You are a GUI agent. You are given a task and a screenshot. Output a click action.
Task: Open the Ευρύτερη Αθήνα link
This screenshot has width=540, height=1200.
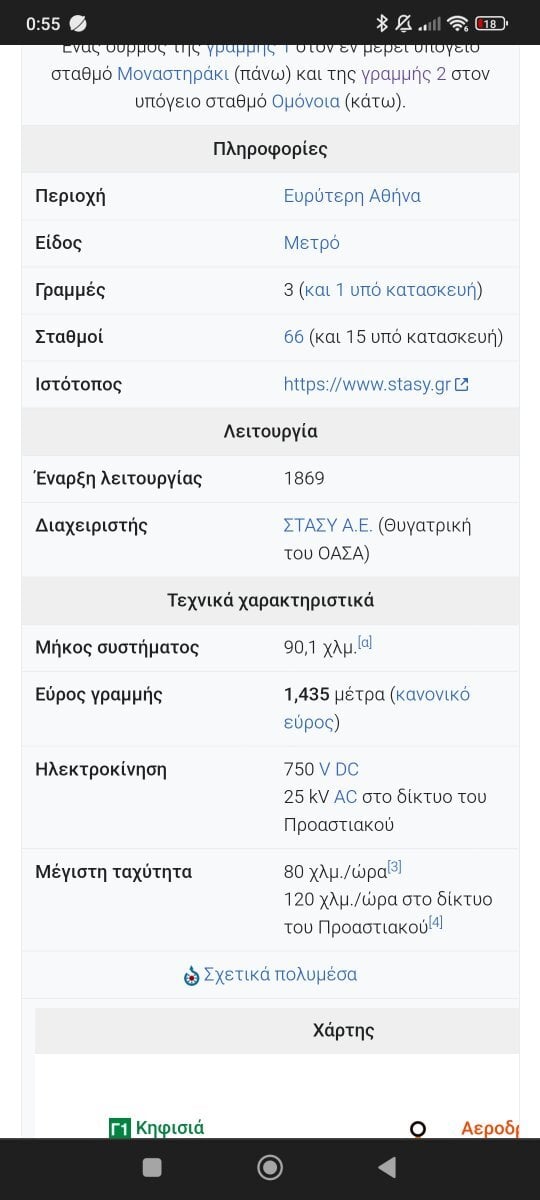click(352, 196)
